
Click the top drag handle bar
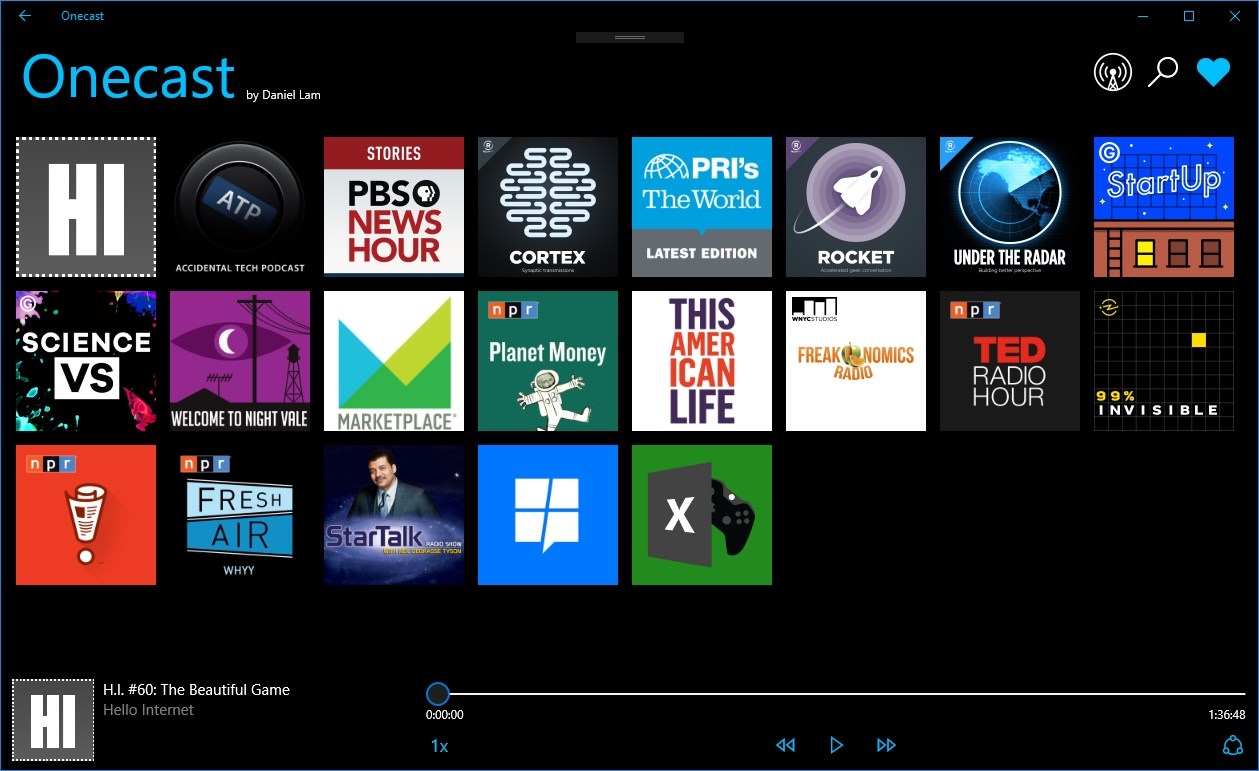630,37
